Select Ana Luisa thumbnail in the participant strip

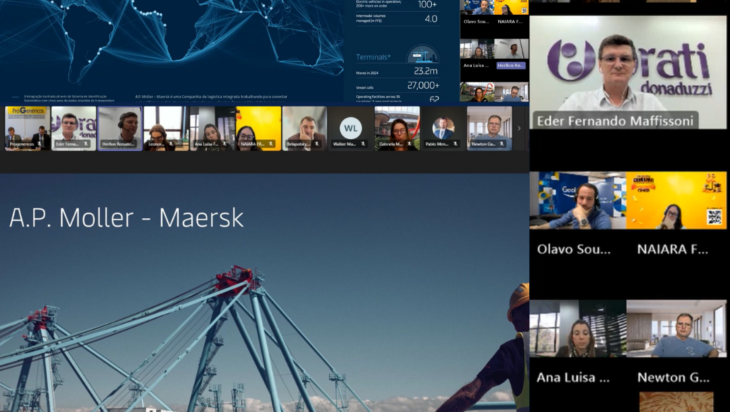(x=212, y=128)
